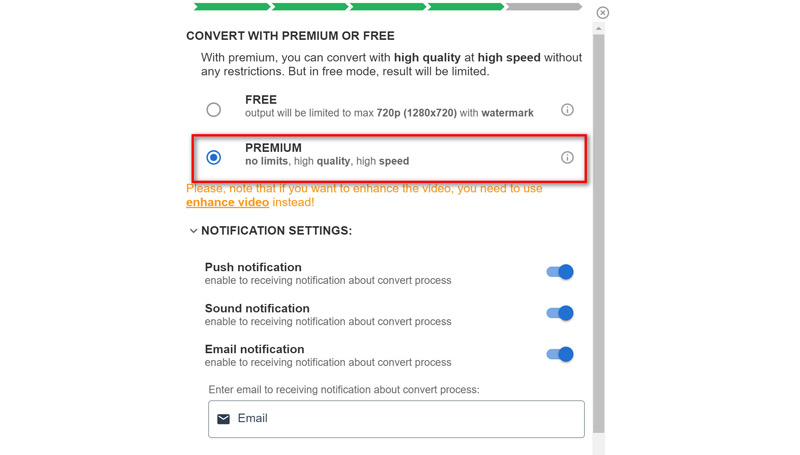Click the envelope icon in email field
The width and height of the screenshot is (800, 455).
click(224, 419)
